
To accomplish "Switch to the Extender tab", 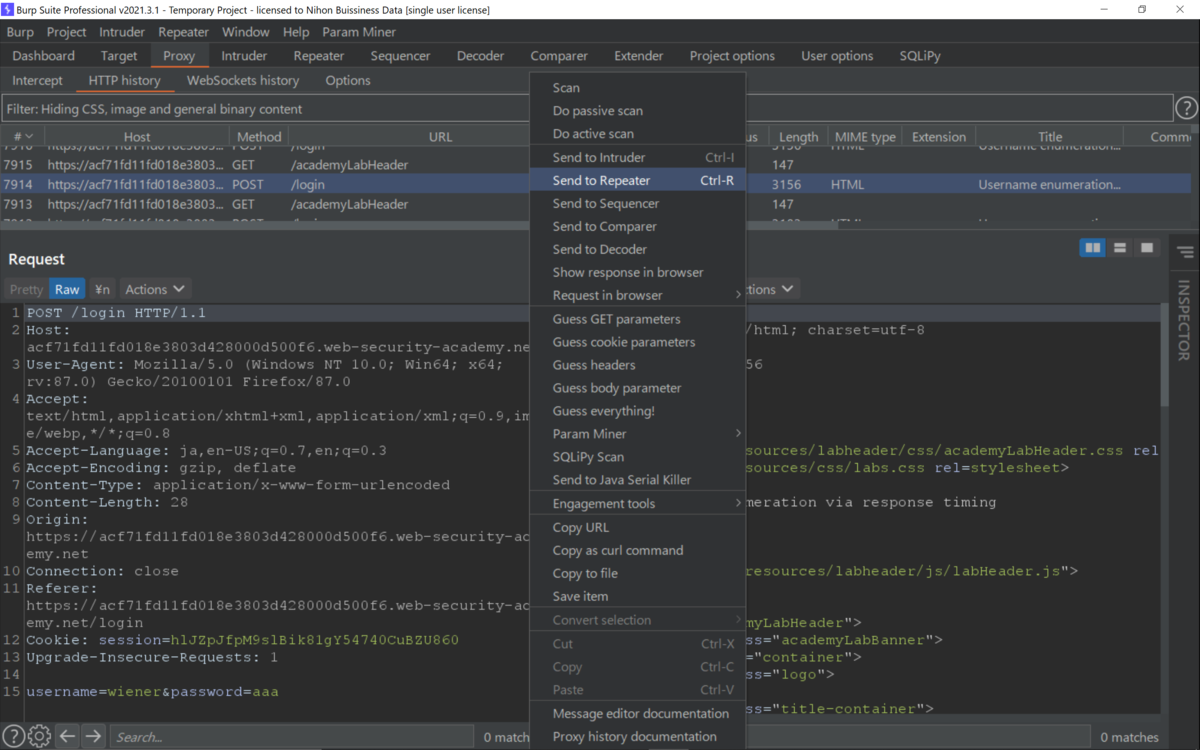I will [x=639, y=56].
